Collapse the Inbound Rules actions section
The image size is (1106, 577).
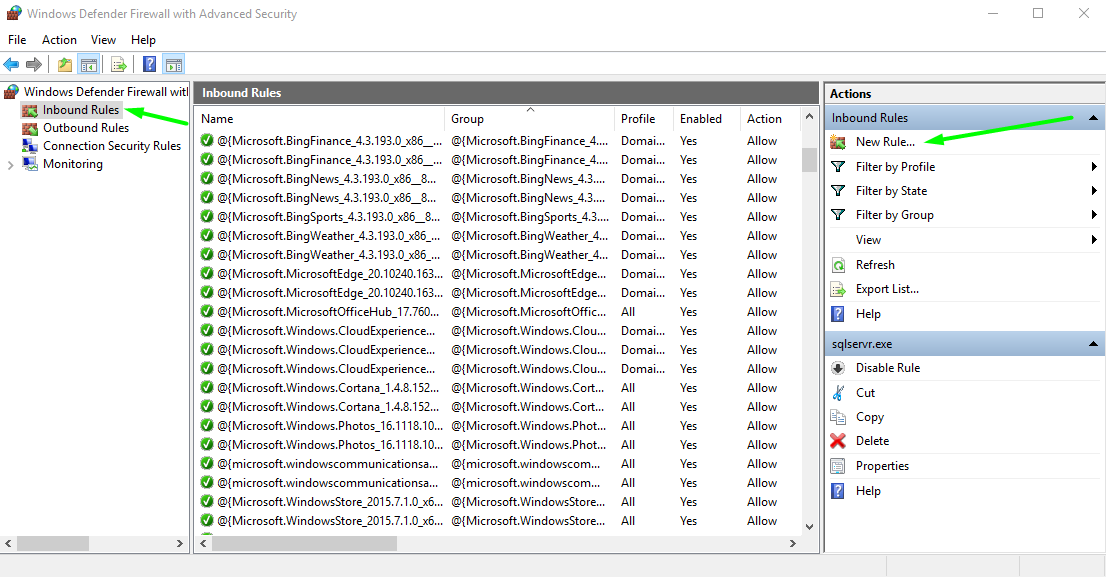tap(1091, 117)
